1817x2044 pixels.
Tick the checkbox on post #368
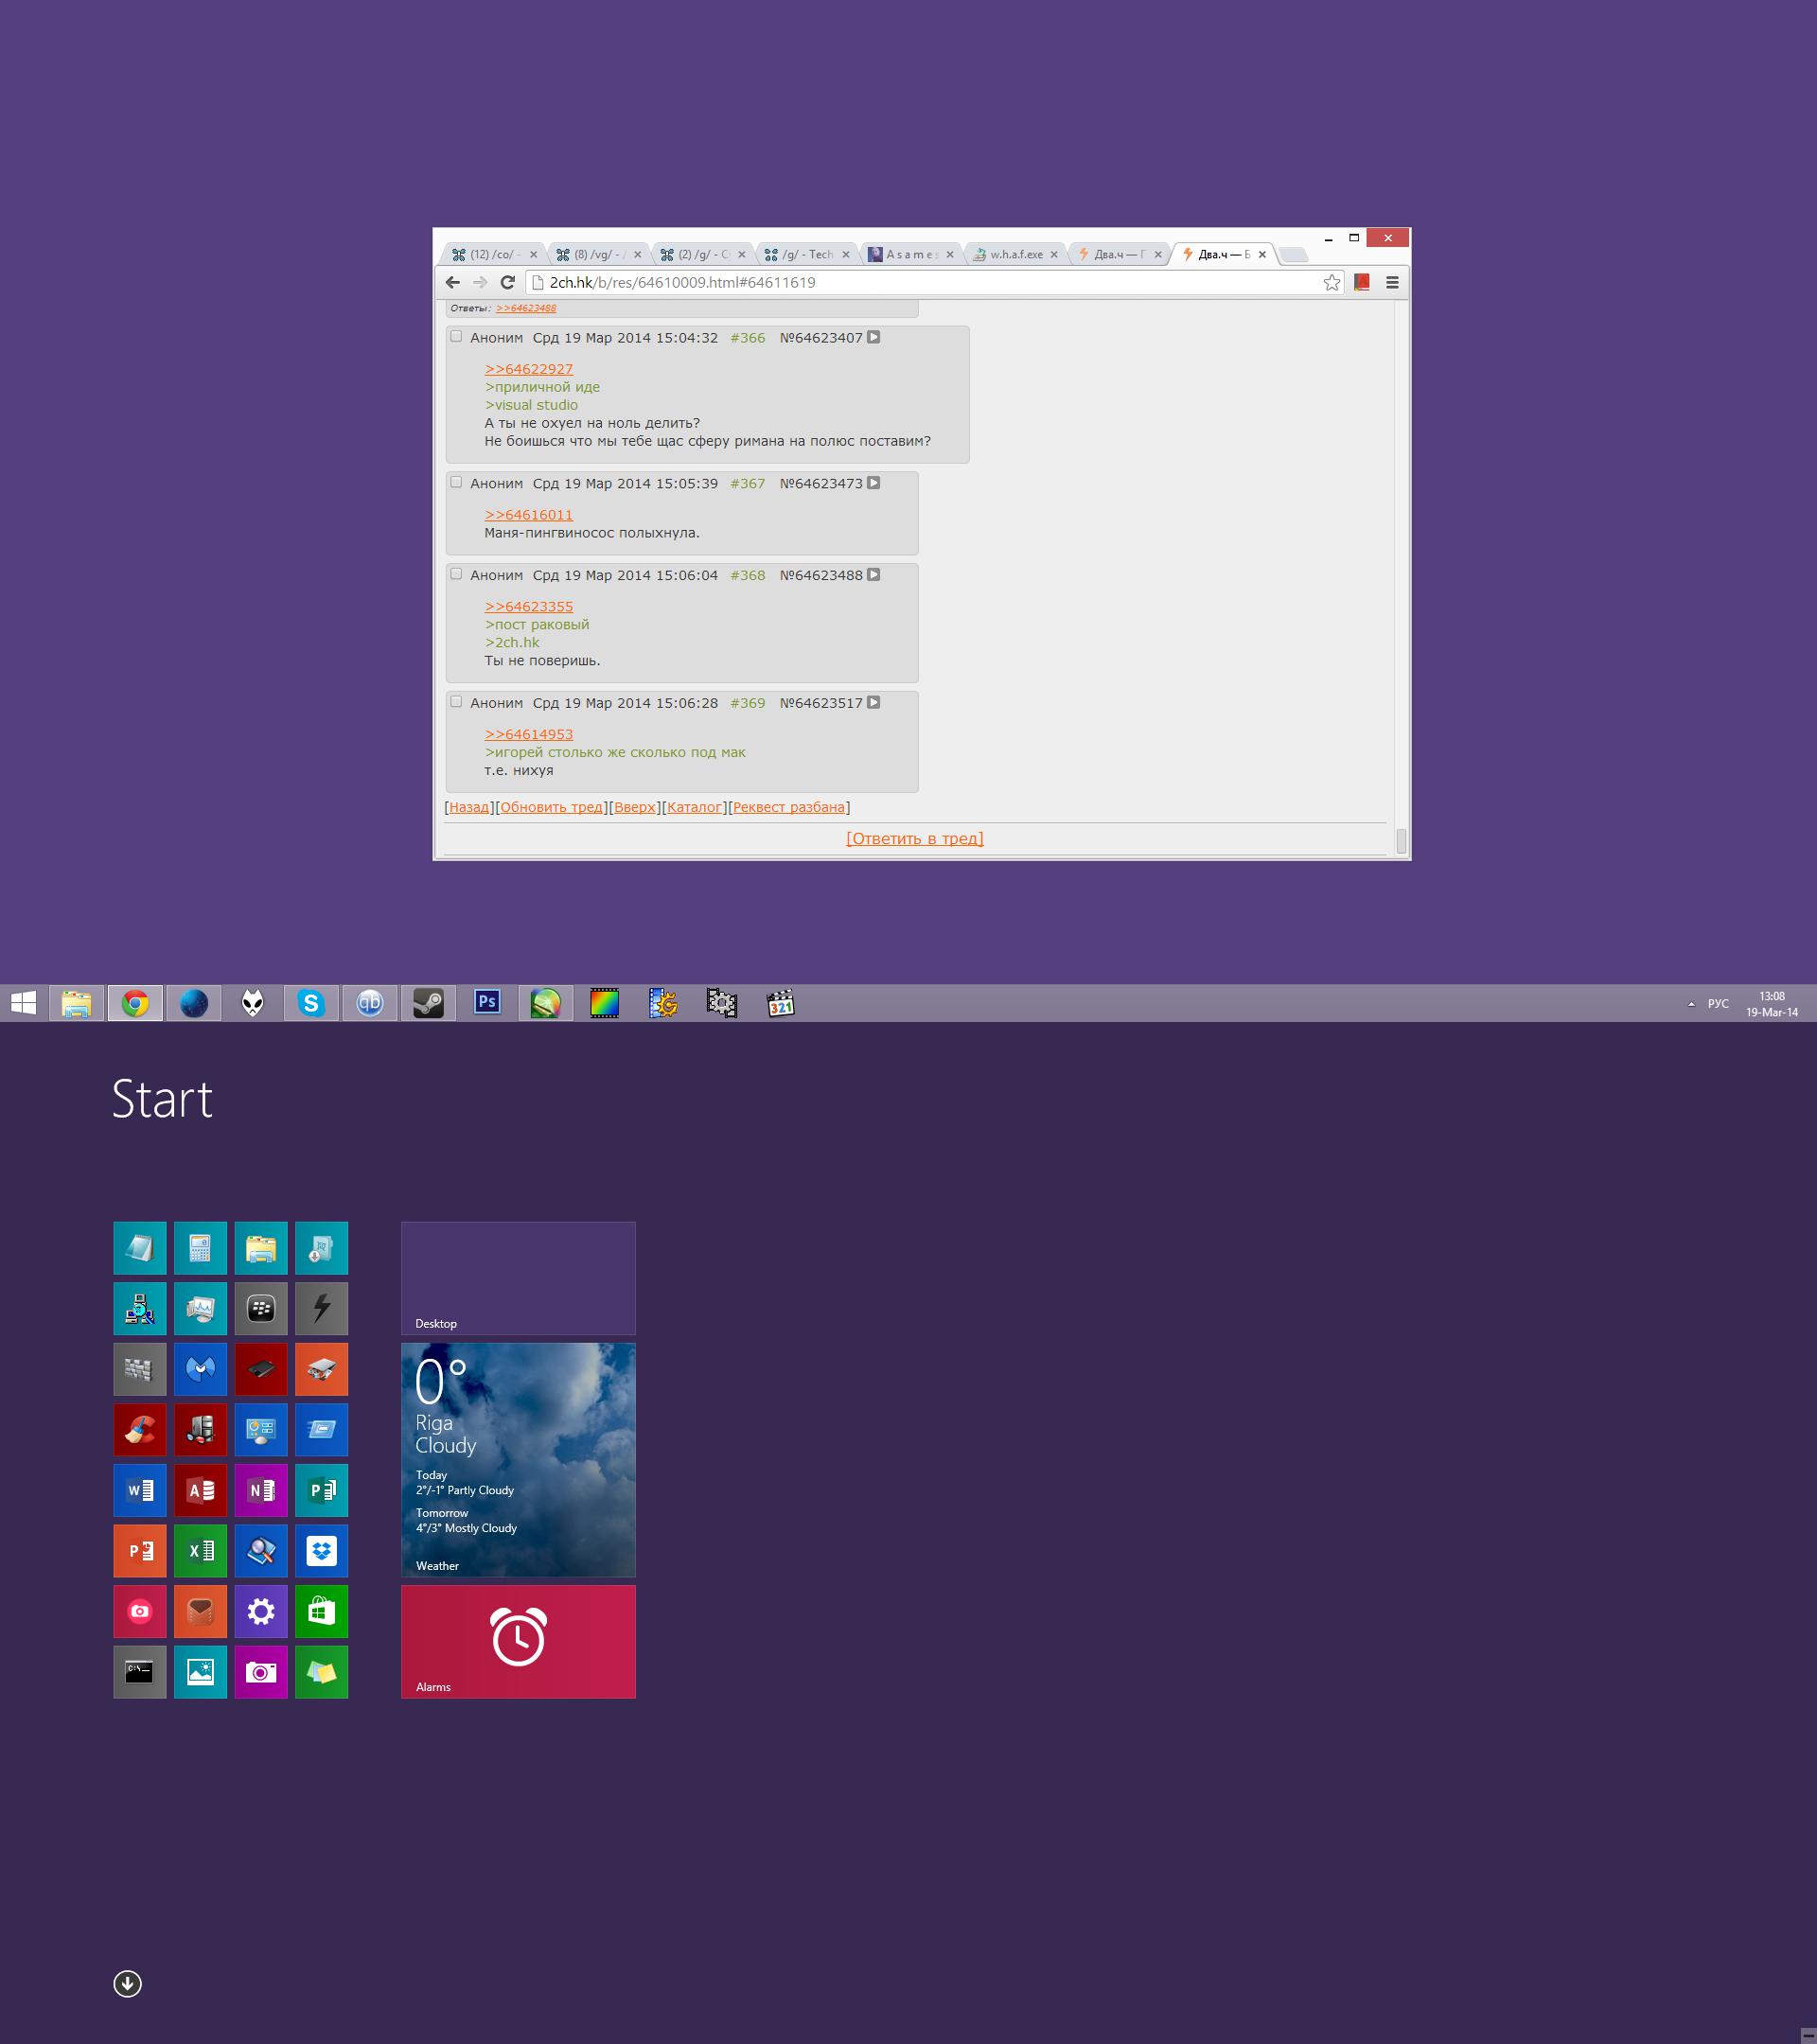[x=456, y=574]
